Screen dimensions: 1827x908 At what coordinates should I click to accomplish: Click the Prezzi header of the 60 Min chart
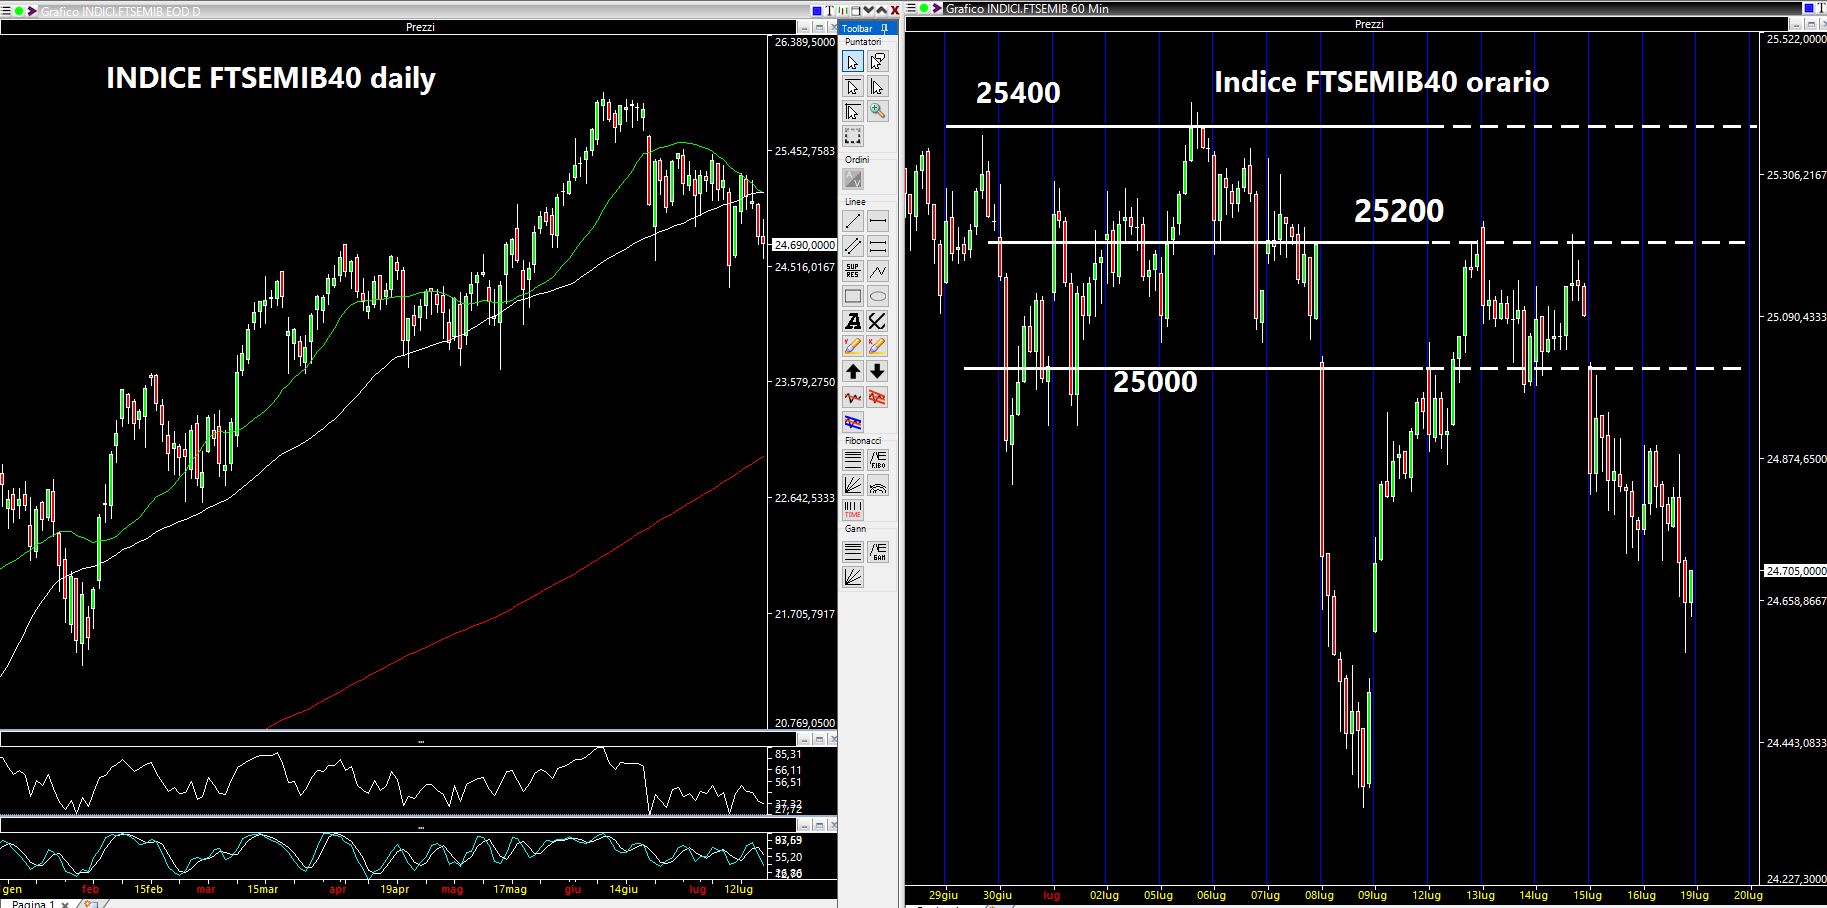coord(1369,24)
